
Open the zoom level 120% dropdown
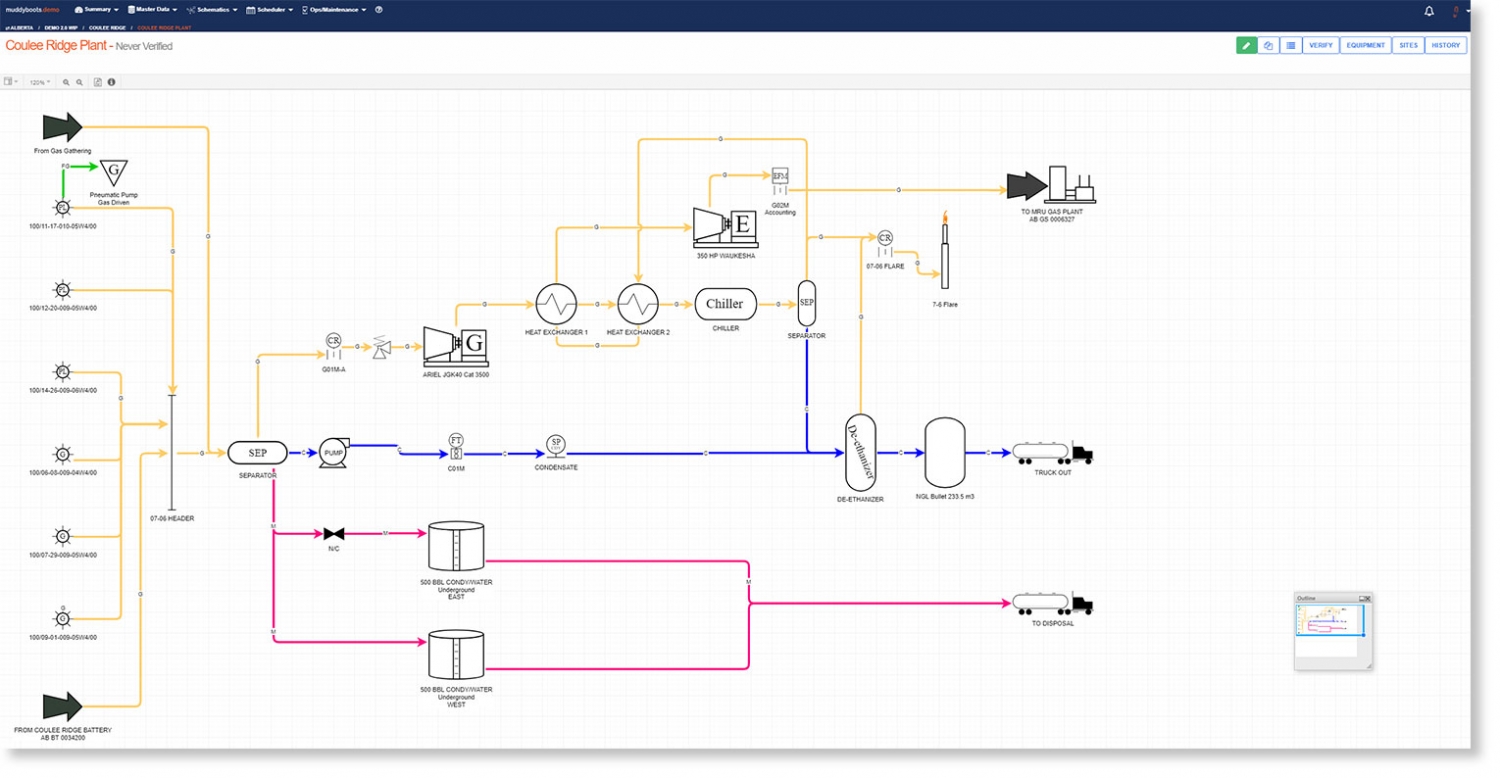coord(40,82)
